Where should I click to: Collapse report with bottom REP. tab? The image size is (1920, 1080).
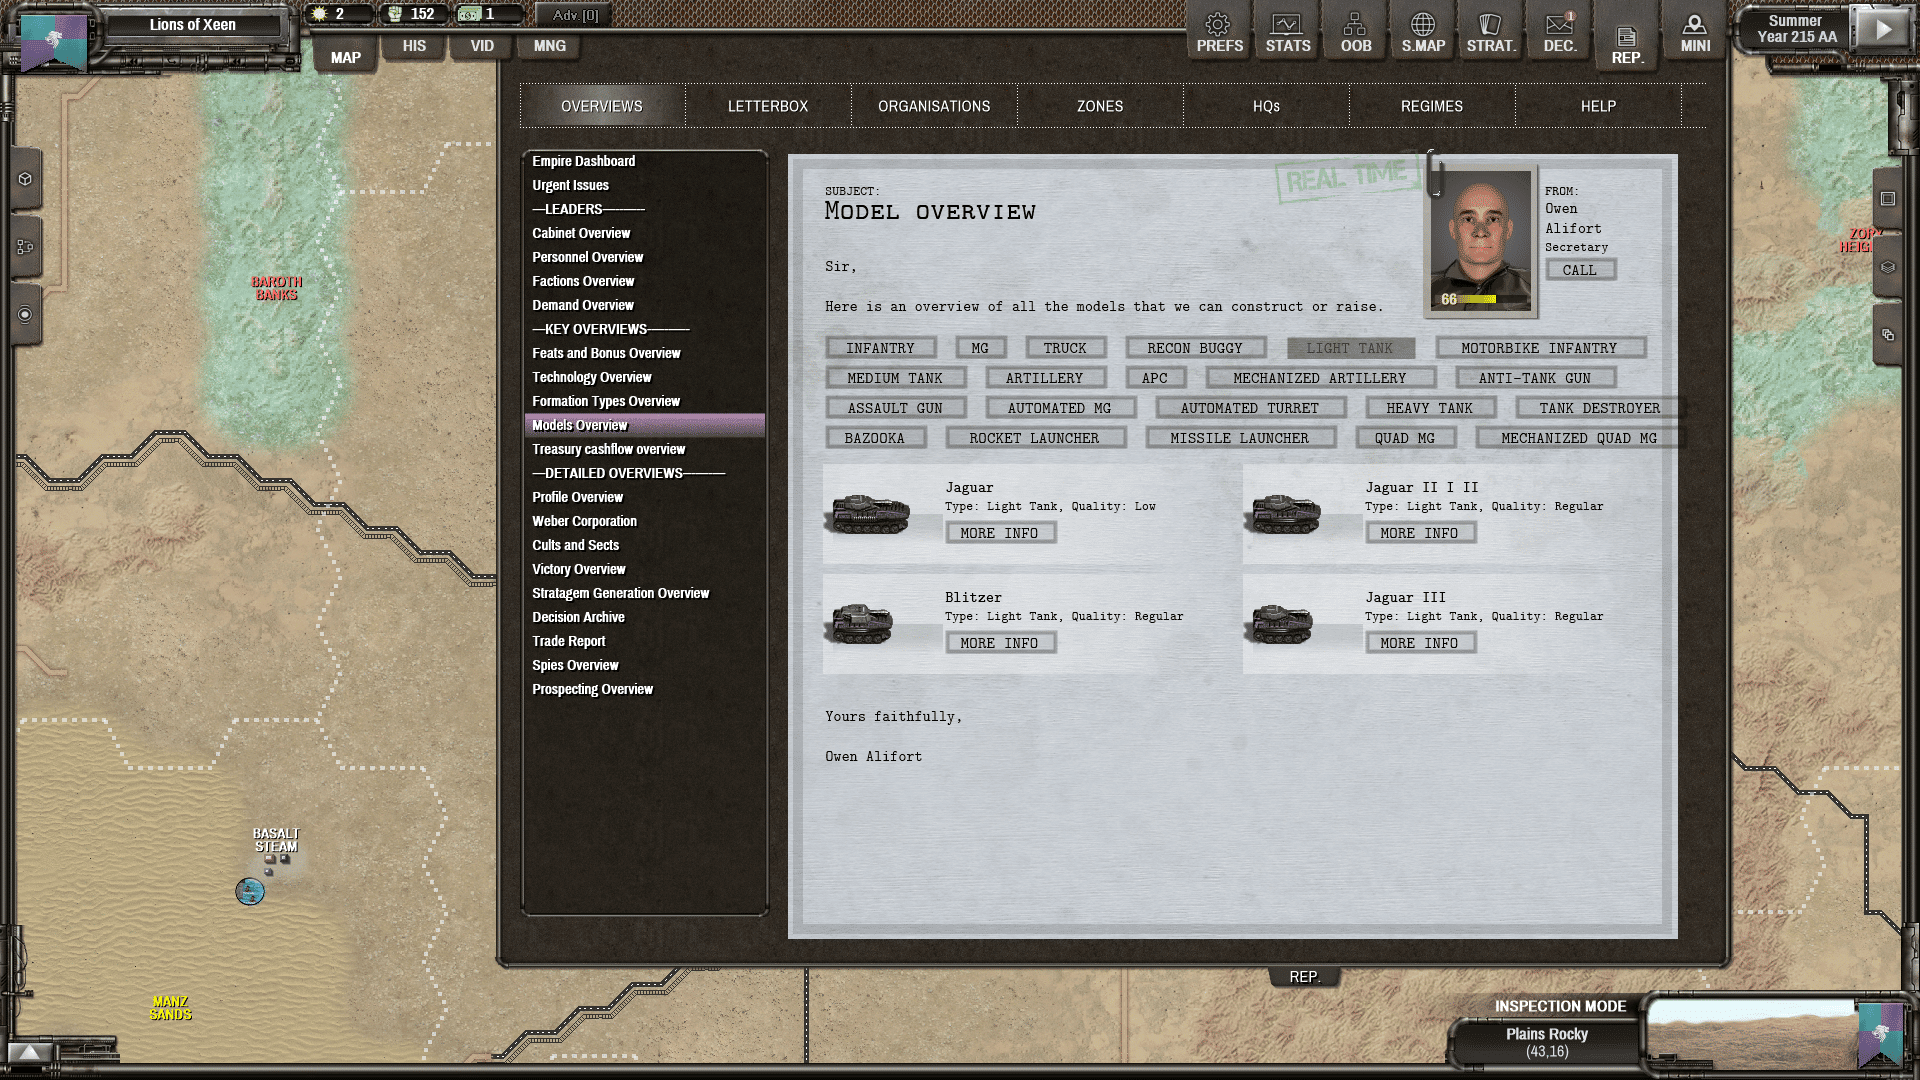point(1304,977)
